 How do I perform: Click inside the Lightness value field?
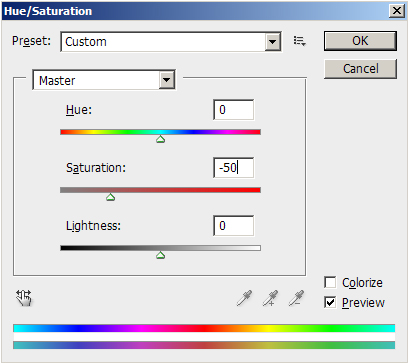click(x=233, y=226)
